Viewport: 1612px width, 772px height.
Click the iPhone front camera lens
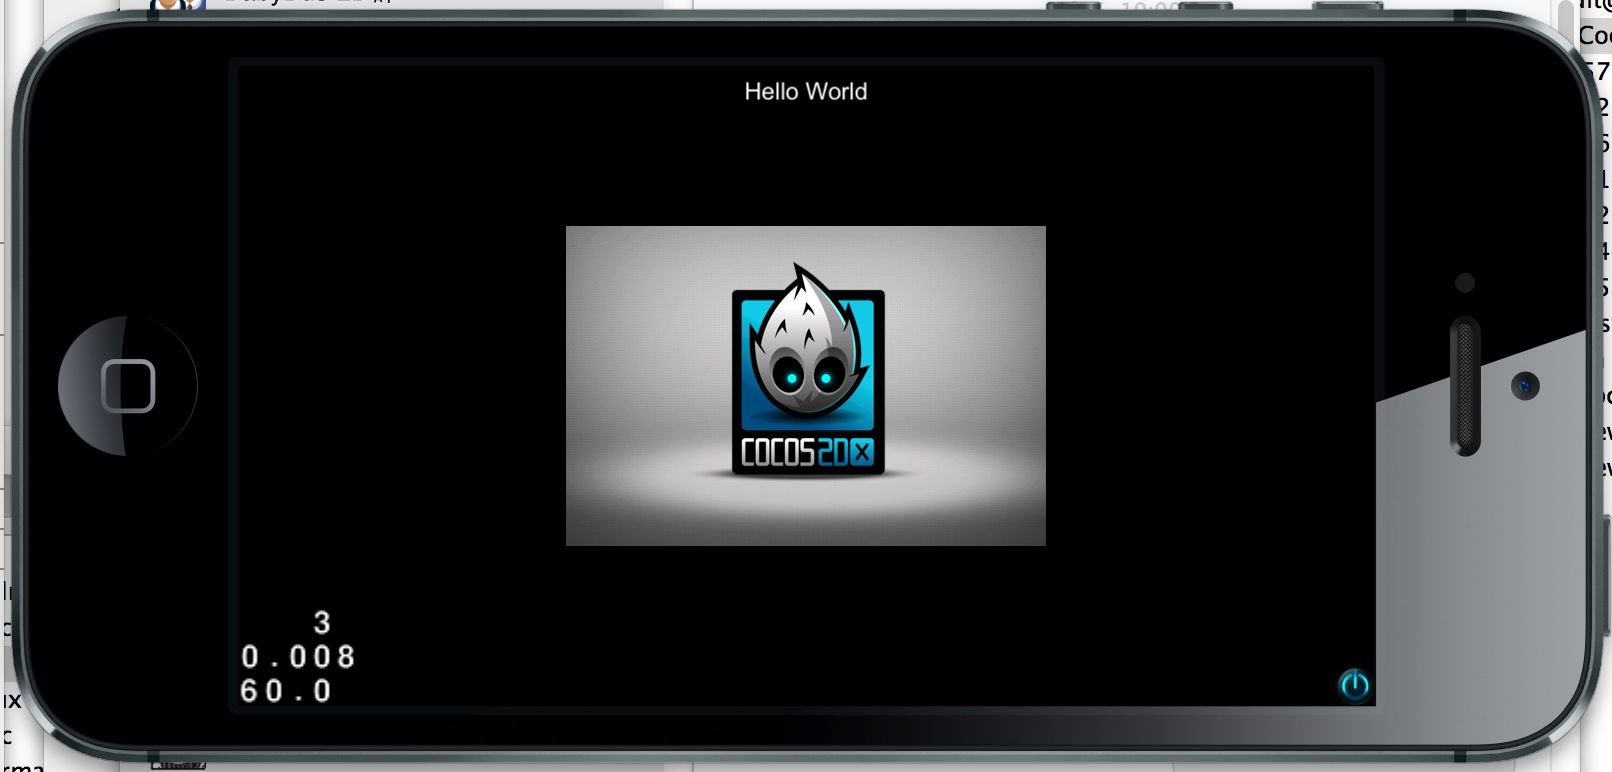pos(1525,385)
